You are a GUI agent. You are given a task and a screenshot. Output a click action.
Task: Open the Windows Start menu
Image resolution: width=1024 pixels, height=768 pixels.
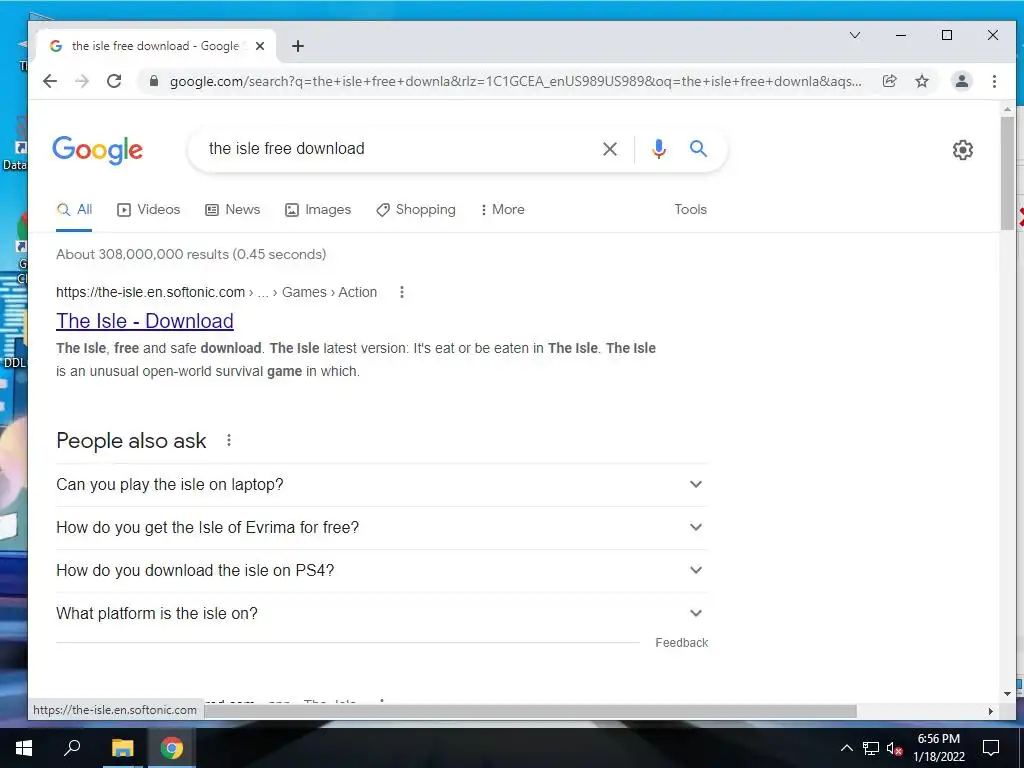click(24, 748)
